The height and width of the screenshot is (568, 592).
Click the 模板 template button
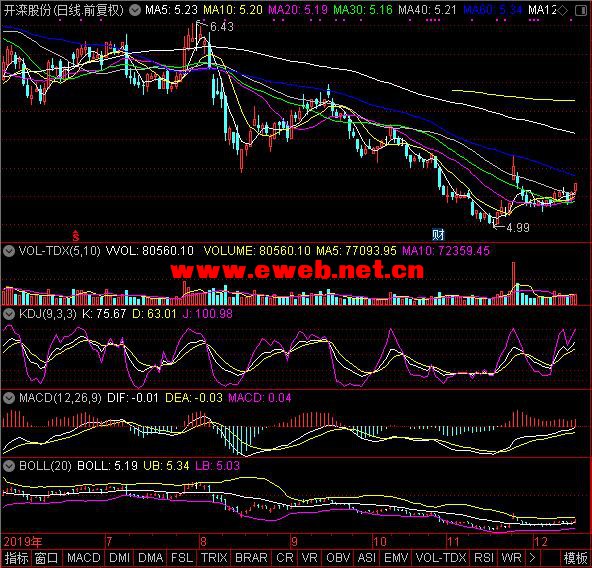(x=575, y=558)
